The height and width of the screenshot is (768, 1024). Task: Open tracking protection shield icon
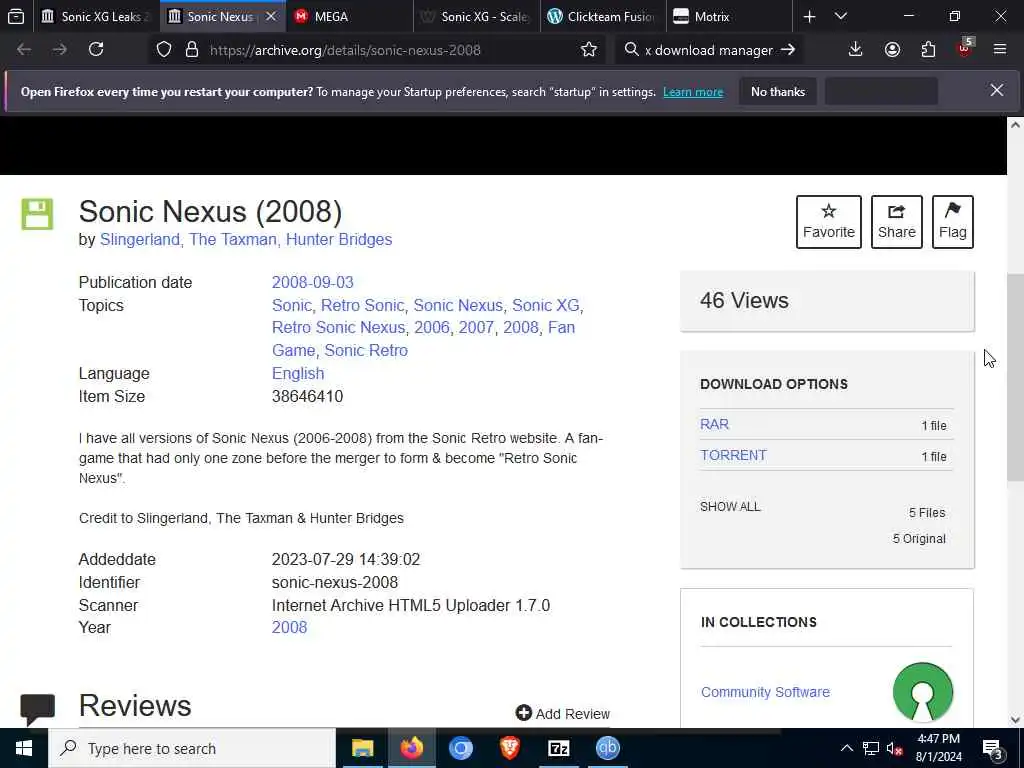click(164, 50)
